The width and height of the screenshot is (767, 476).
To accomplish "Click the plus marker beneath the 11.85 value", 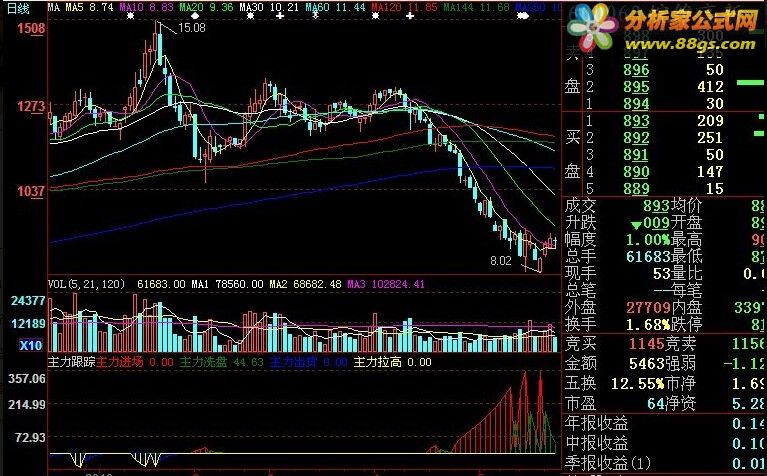I will [x=410, y=16].
